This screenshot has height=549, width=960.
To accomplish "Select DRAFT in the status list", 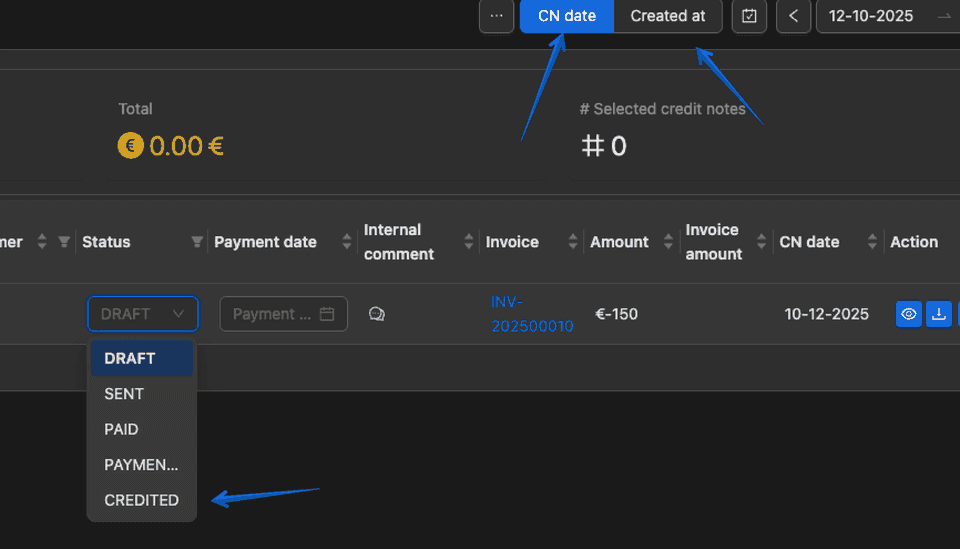I will pos(142,358).
